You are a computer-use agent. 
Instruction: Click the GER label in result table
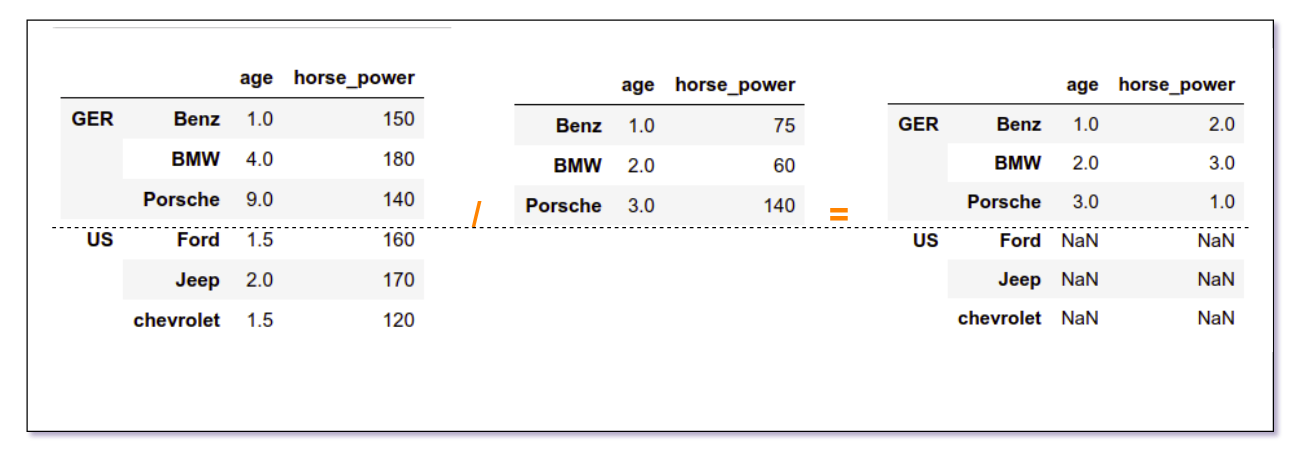[x=919, y=124]
